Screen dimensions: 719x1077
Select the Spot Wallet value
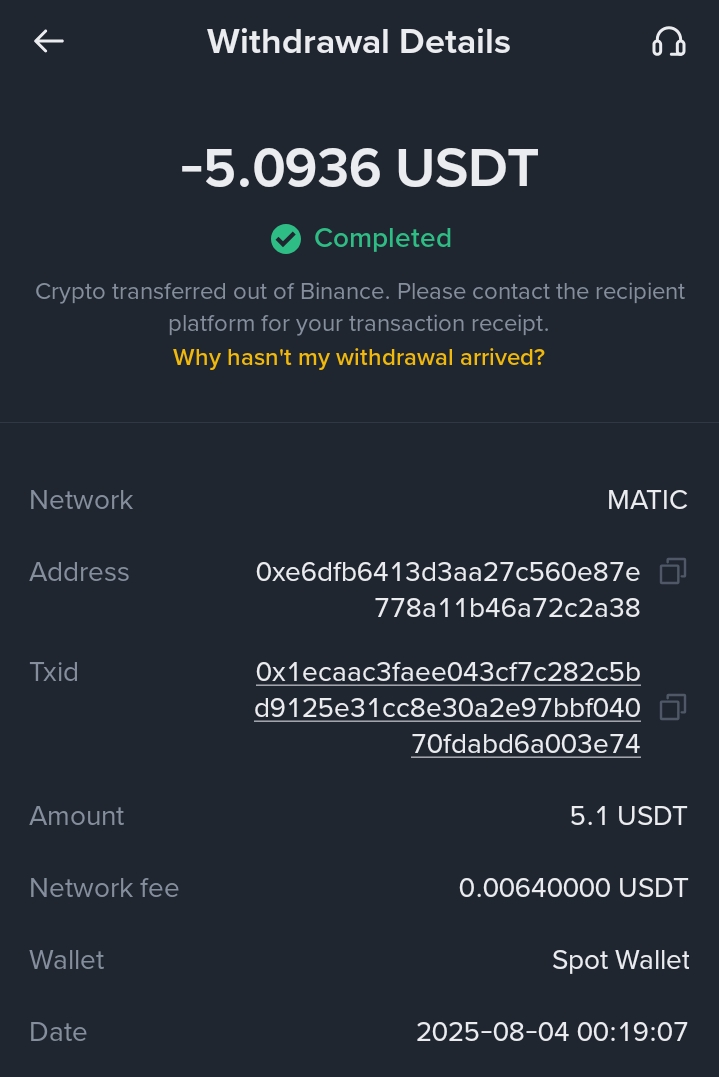[x=620, y=960]
